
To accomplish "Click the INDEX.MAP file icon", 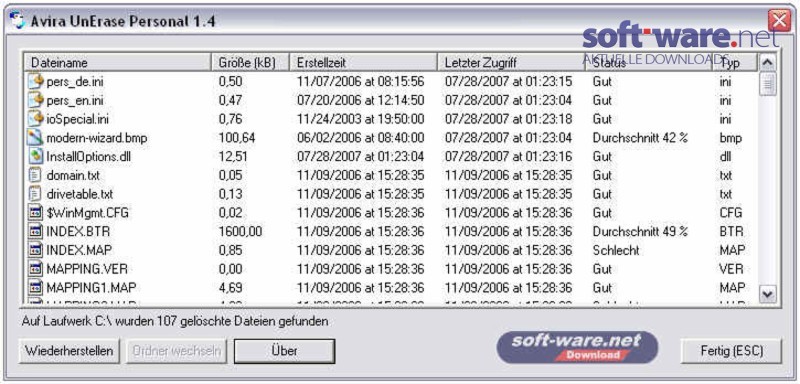I will point(36,250).
